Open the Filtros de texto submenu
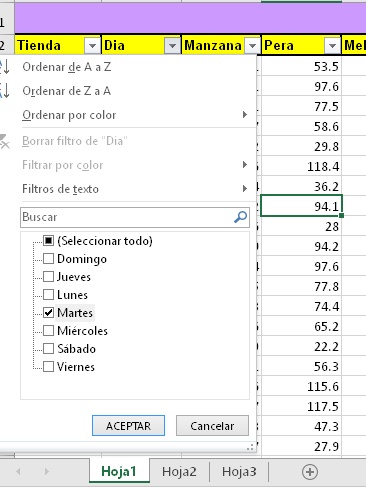Screen dimensions: 366x487 point(135,189)
